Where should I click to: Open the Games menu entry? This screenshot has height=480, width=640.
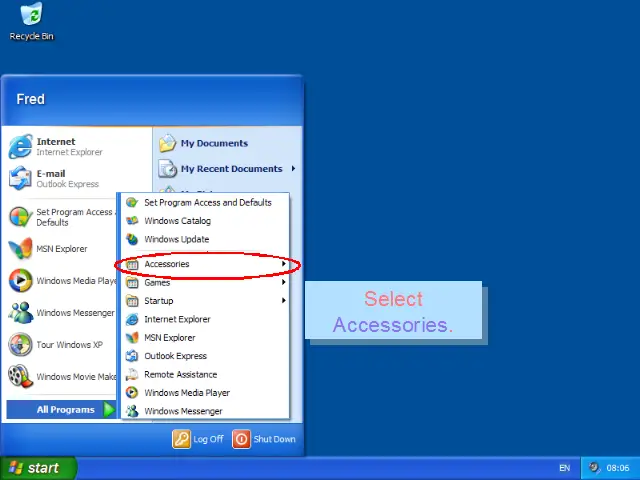[x=205, y=282]
